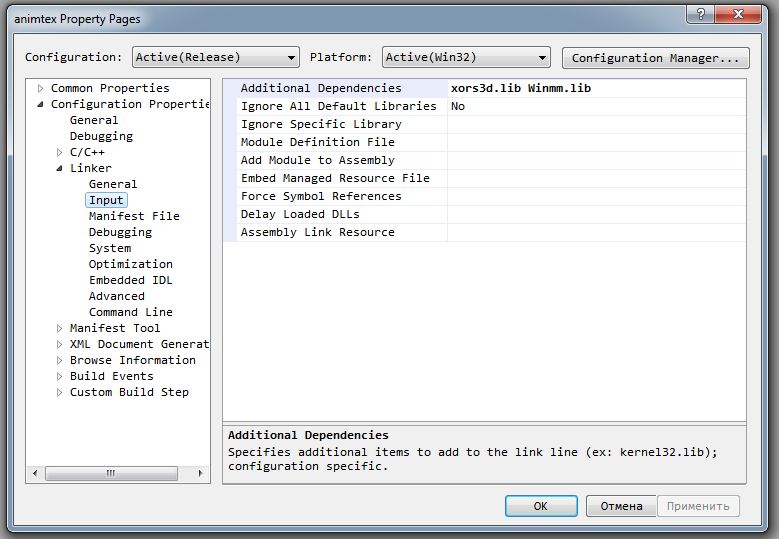The width and height of the screenshot is (779, 539).
Task: Expand the C/C++ tree node
Action: click(x=60, y=152)
